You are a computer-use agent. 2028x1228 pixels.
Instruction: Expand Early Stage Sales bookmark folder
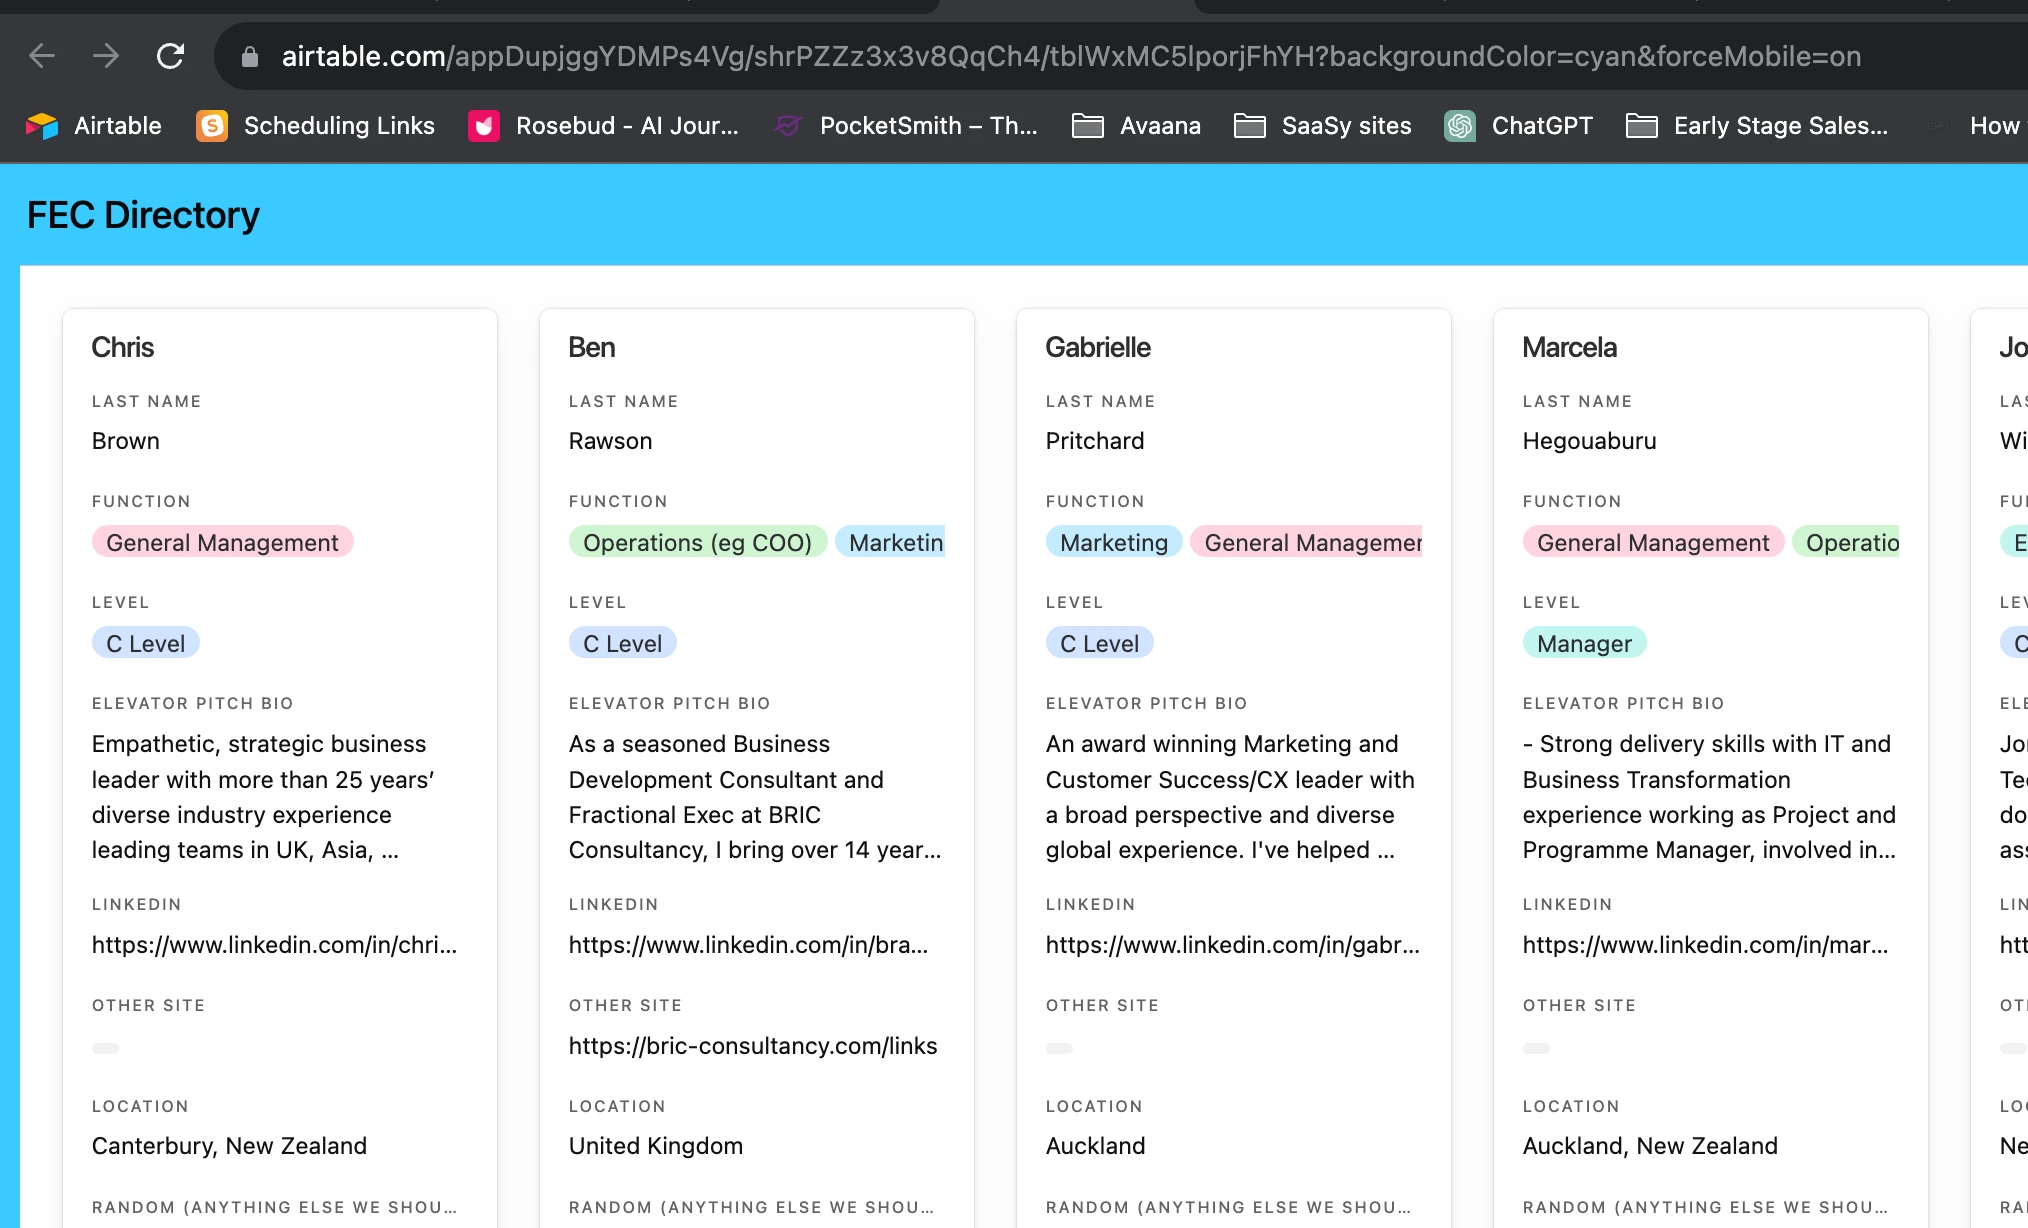pyautogui.click(x=1757, y=126)
